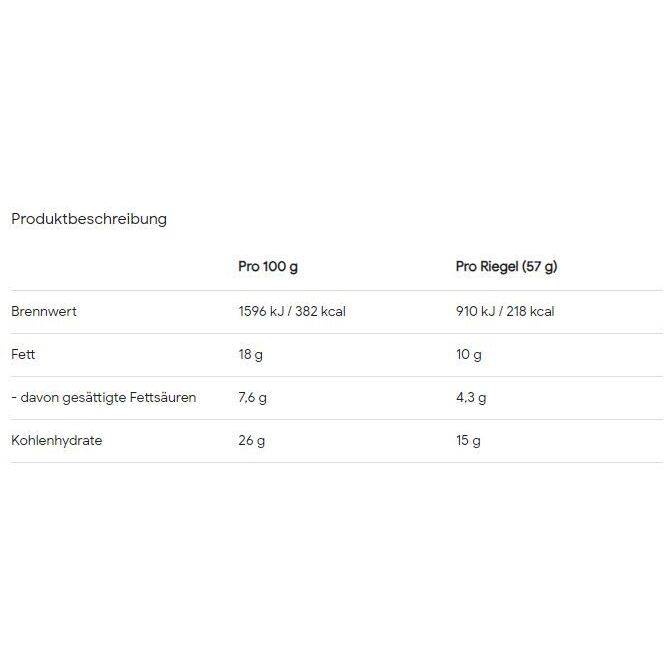Viewport: 670px width, 671px height.
Task: Select the 4,3 g saturated fat value
Action: (x=471, y=398)
